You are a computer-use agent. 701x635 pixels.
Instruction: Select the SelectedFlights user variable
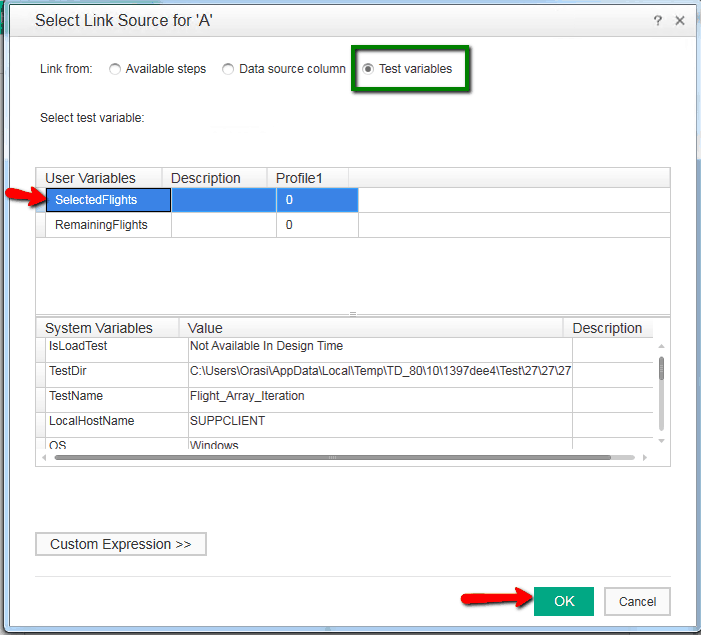(108, 200)
